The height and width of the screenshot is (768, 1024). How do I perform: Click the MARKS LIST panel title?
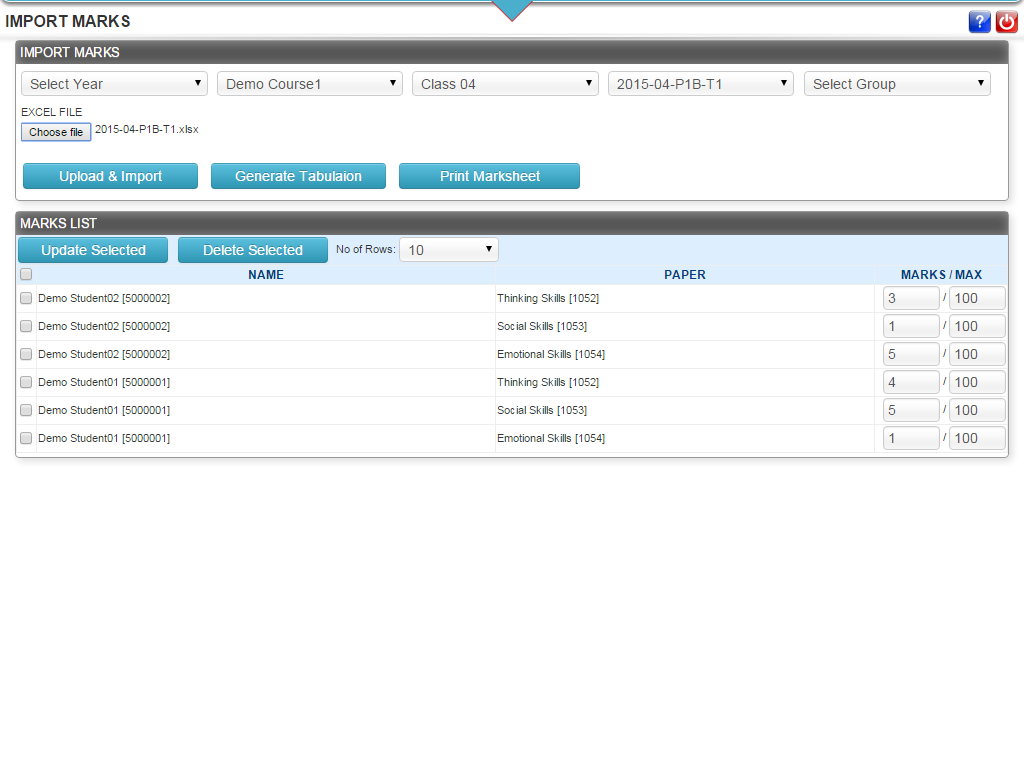[x=58, y=223]
